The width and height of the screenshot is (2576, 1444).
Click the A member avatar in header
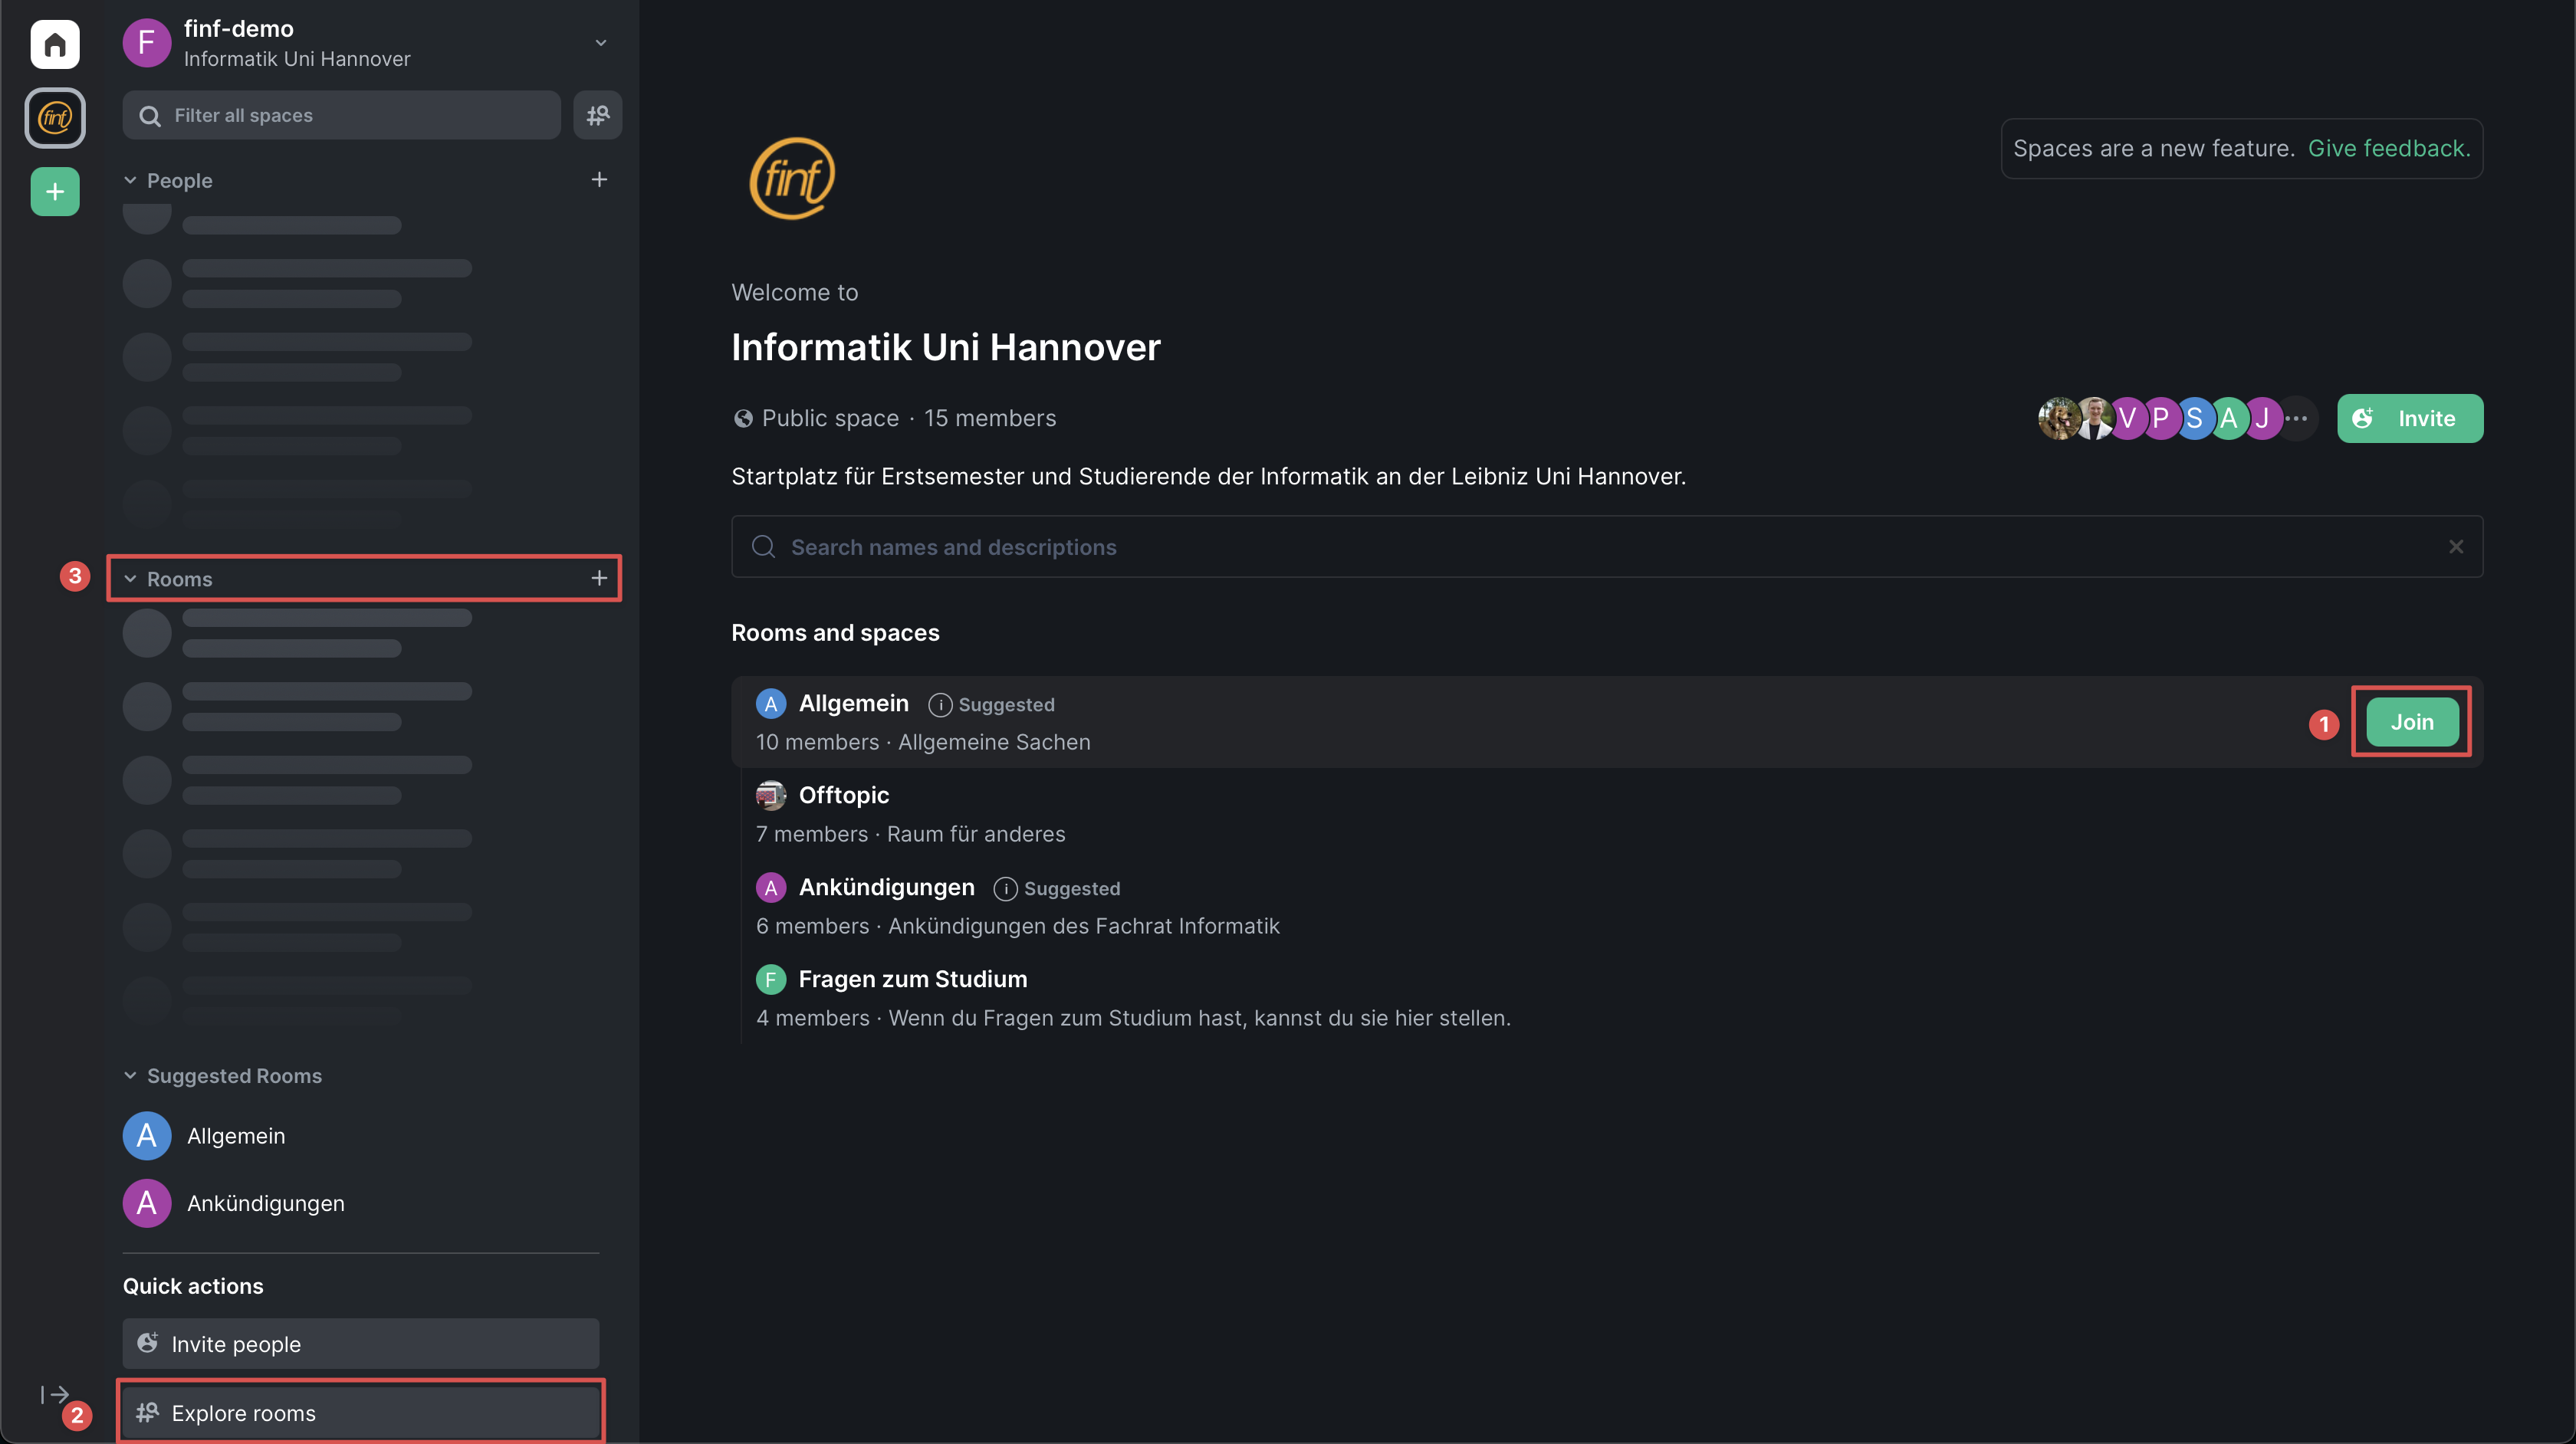pyautogui.click(x=2228, y=418)
